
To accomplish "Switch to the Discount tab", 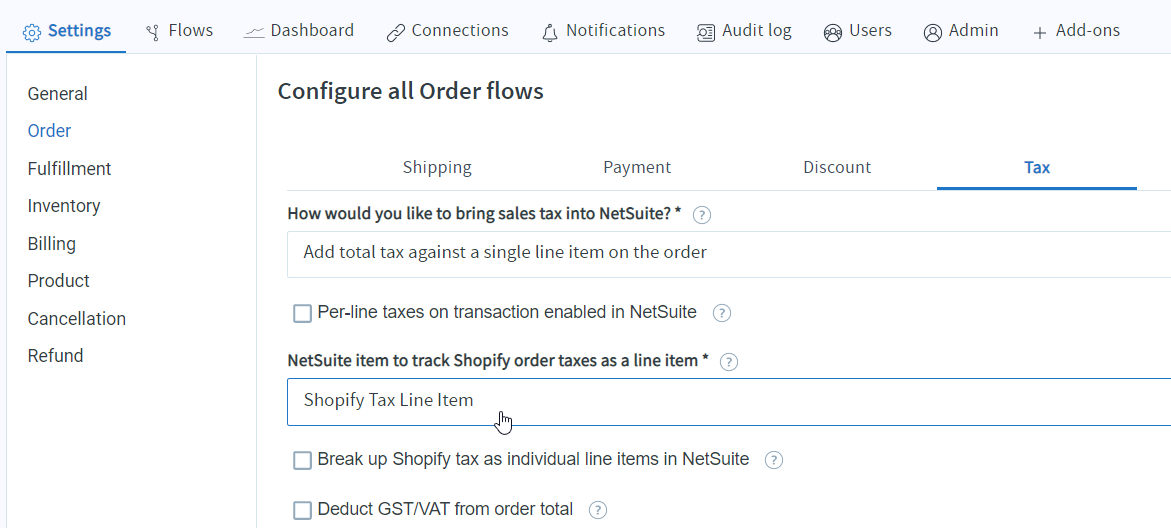I will click(x=836, y=167).
